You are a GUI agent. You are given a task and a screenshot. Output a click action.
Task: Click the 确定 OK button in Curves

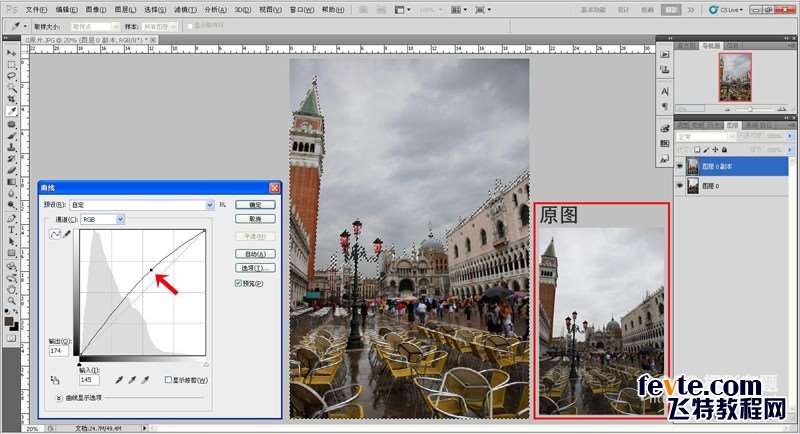click(x=255, y=205)
